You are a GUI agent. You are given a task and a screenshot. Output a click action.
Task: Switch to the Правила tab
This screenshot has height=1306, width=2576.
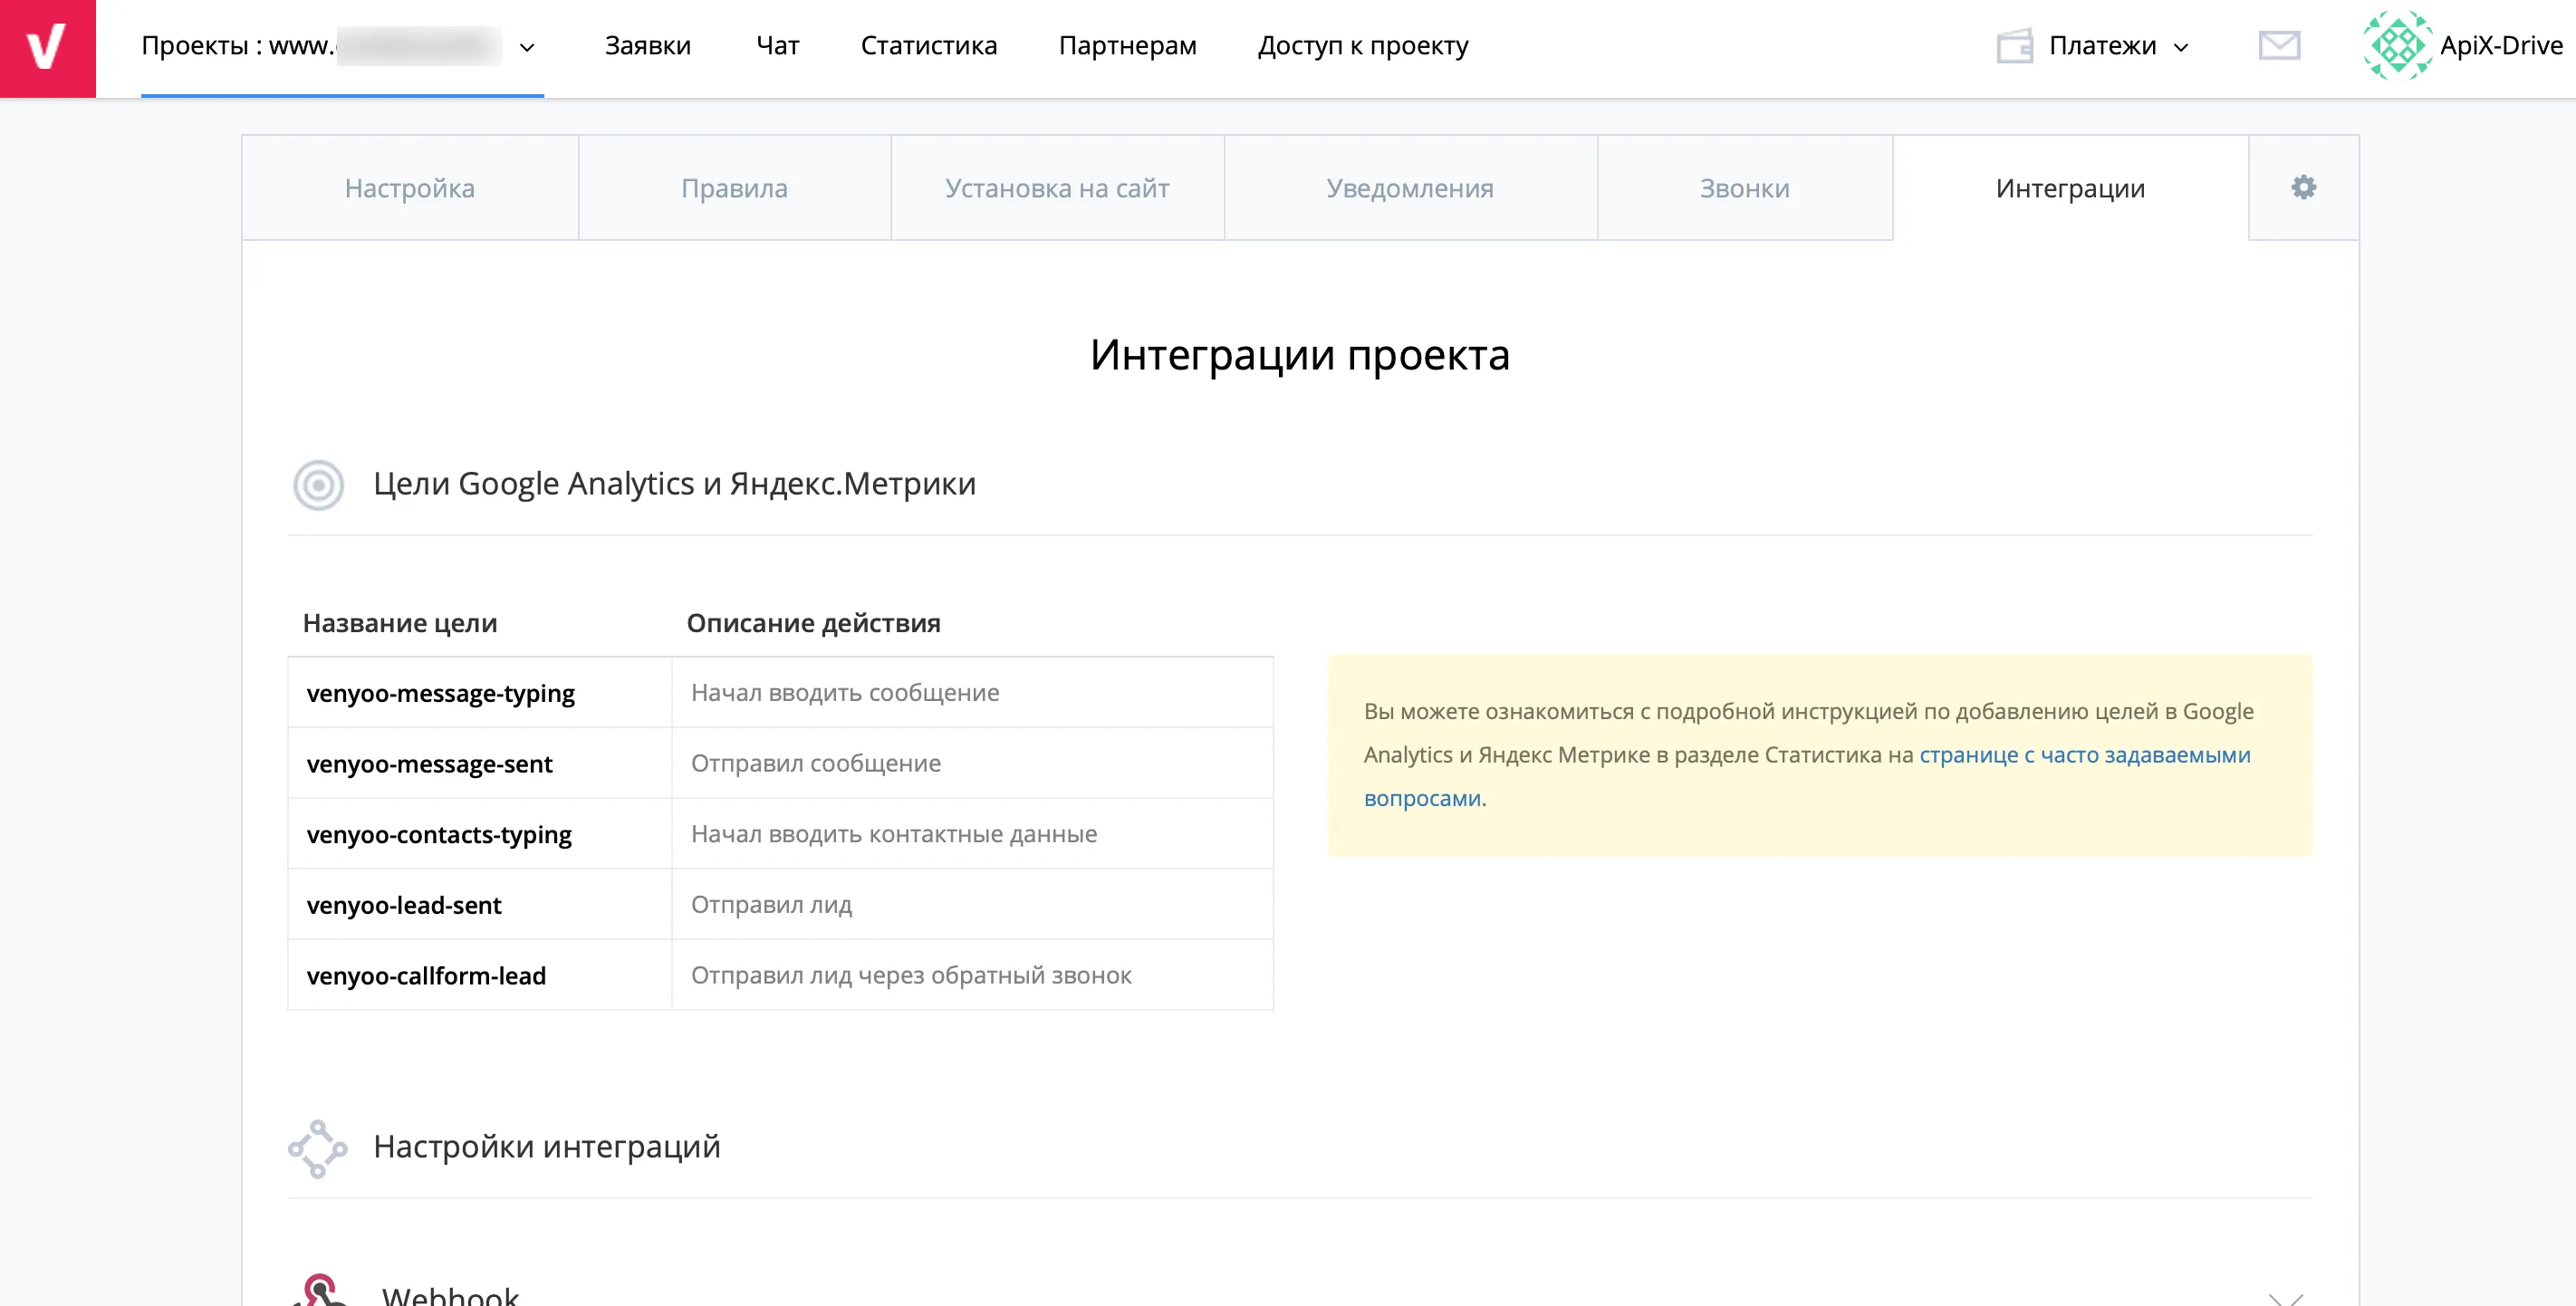[734, 188]
